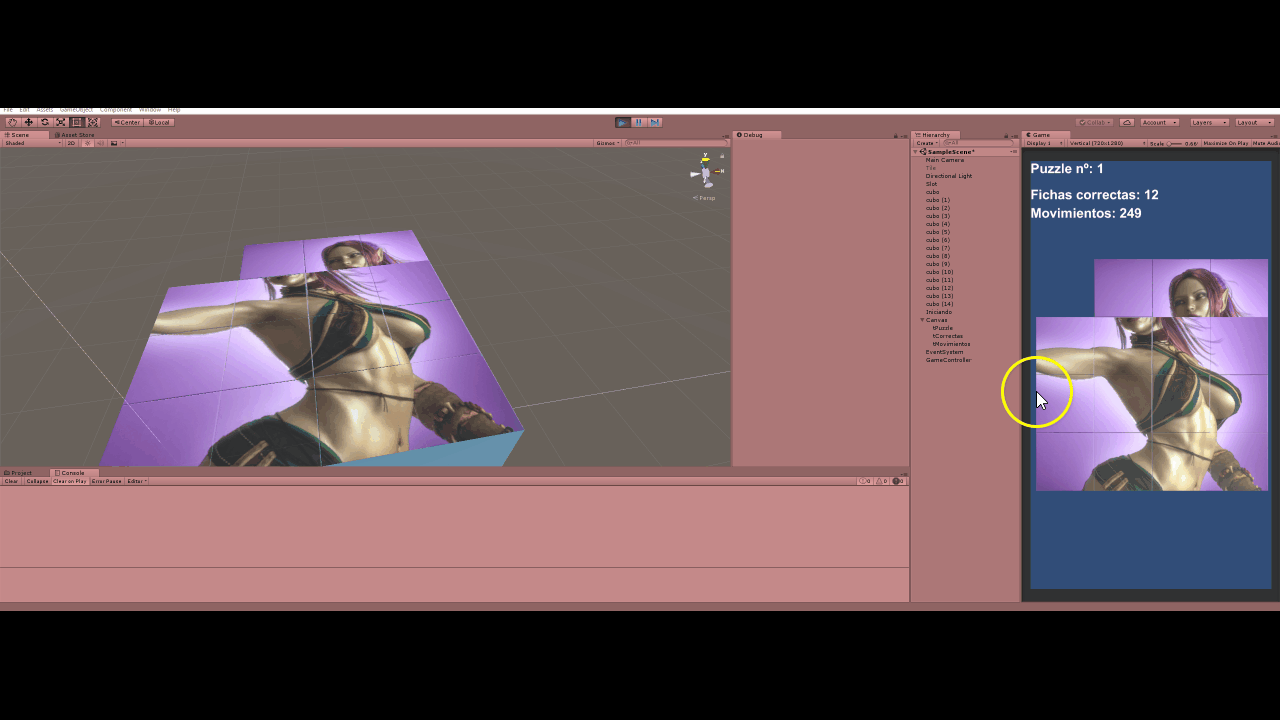
Task: Select the Scale tool
Action: [61, 122]
